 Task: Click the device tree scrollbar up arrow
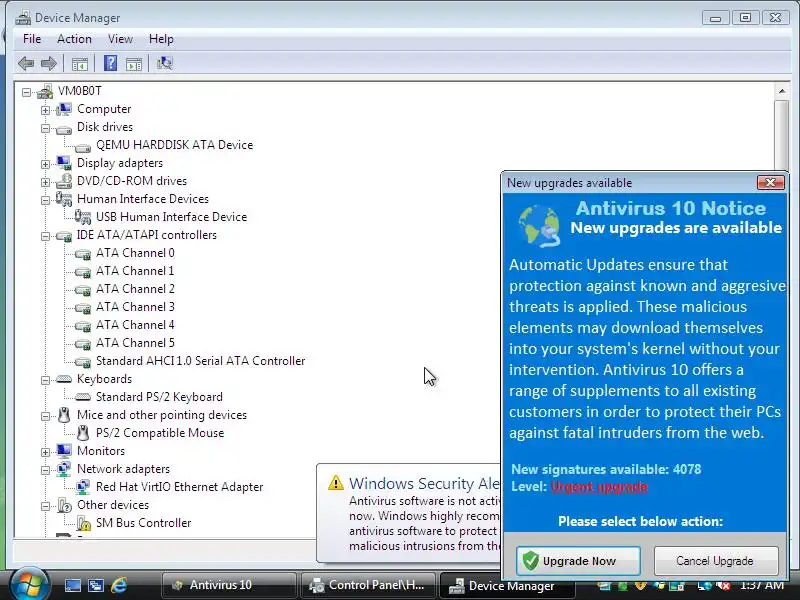point(782,91)
